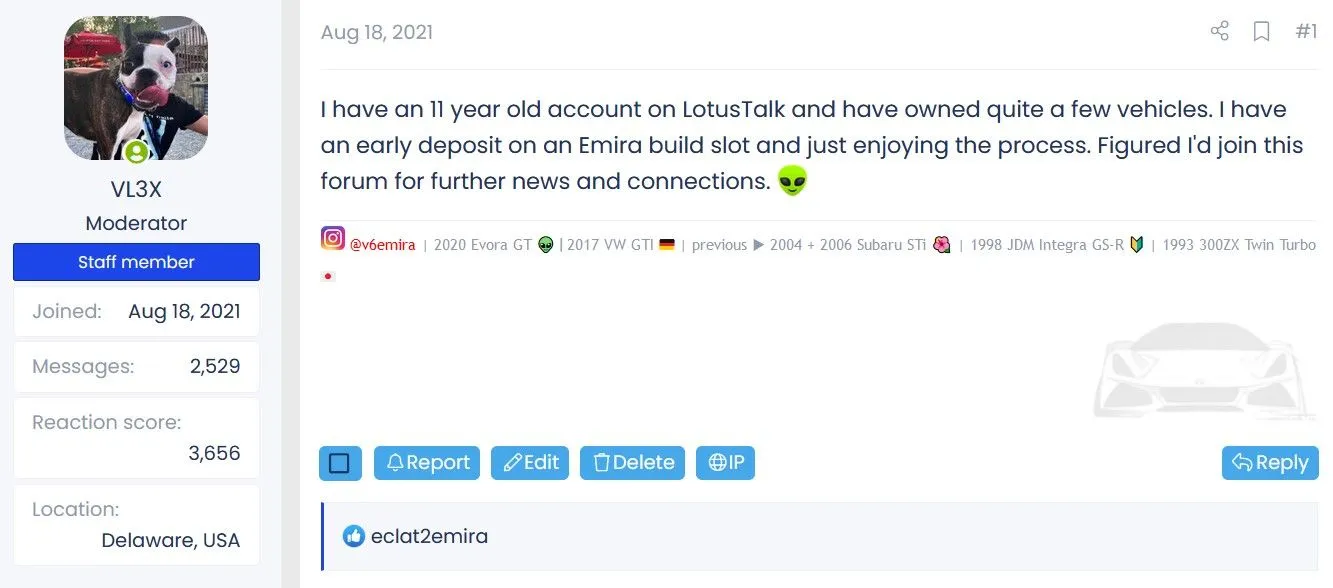The height and width of the screenshot is (588, 1333).
Task: Reply to this post
Action: pos(1270,463)
